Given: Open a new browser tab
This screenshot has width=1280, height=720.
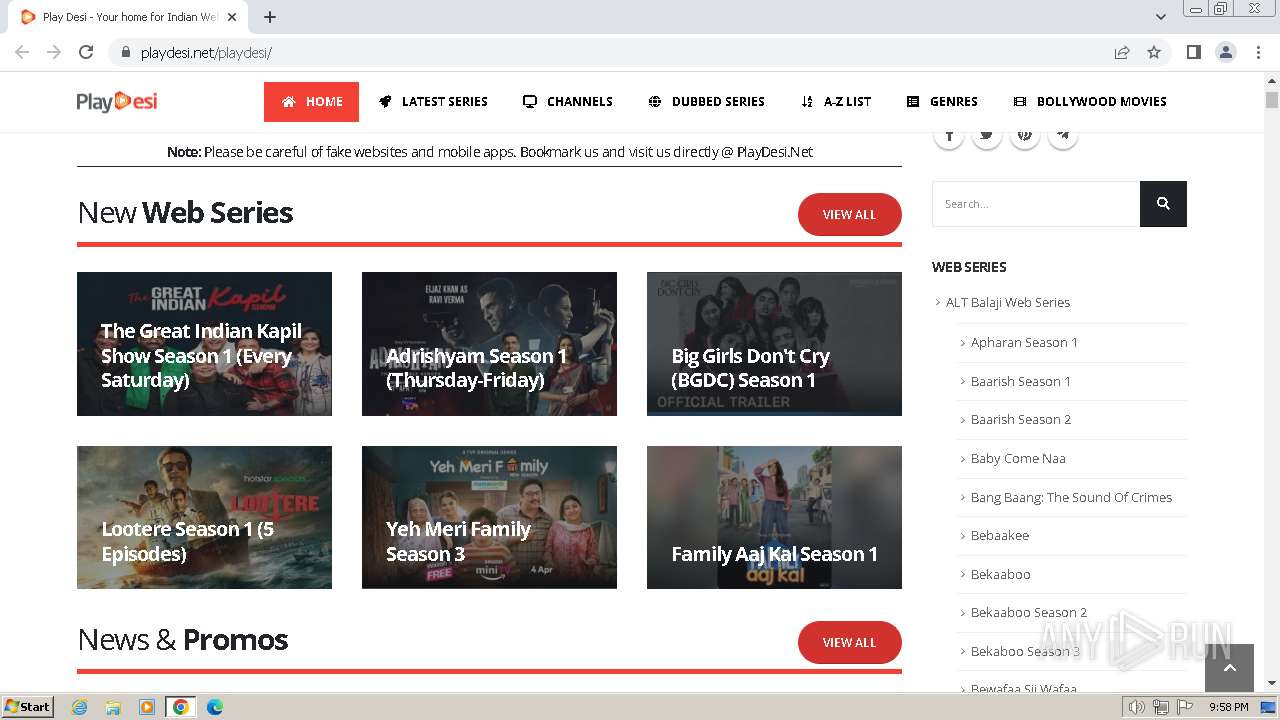Looking at the screenshot, I should point(270,17).
